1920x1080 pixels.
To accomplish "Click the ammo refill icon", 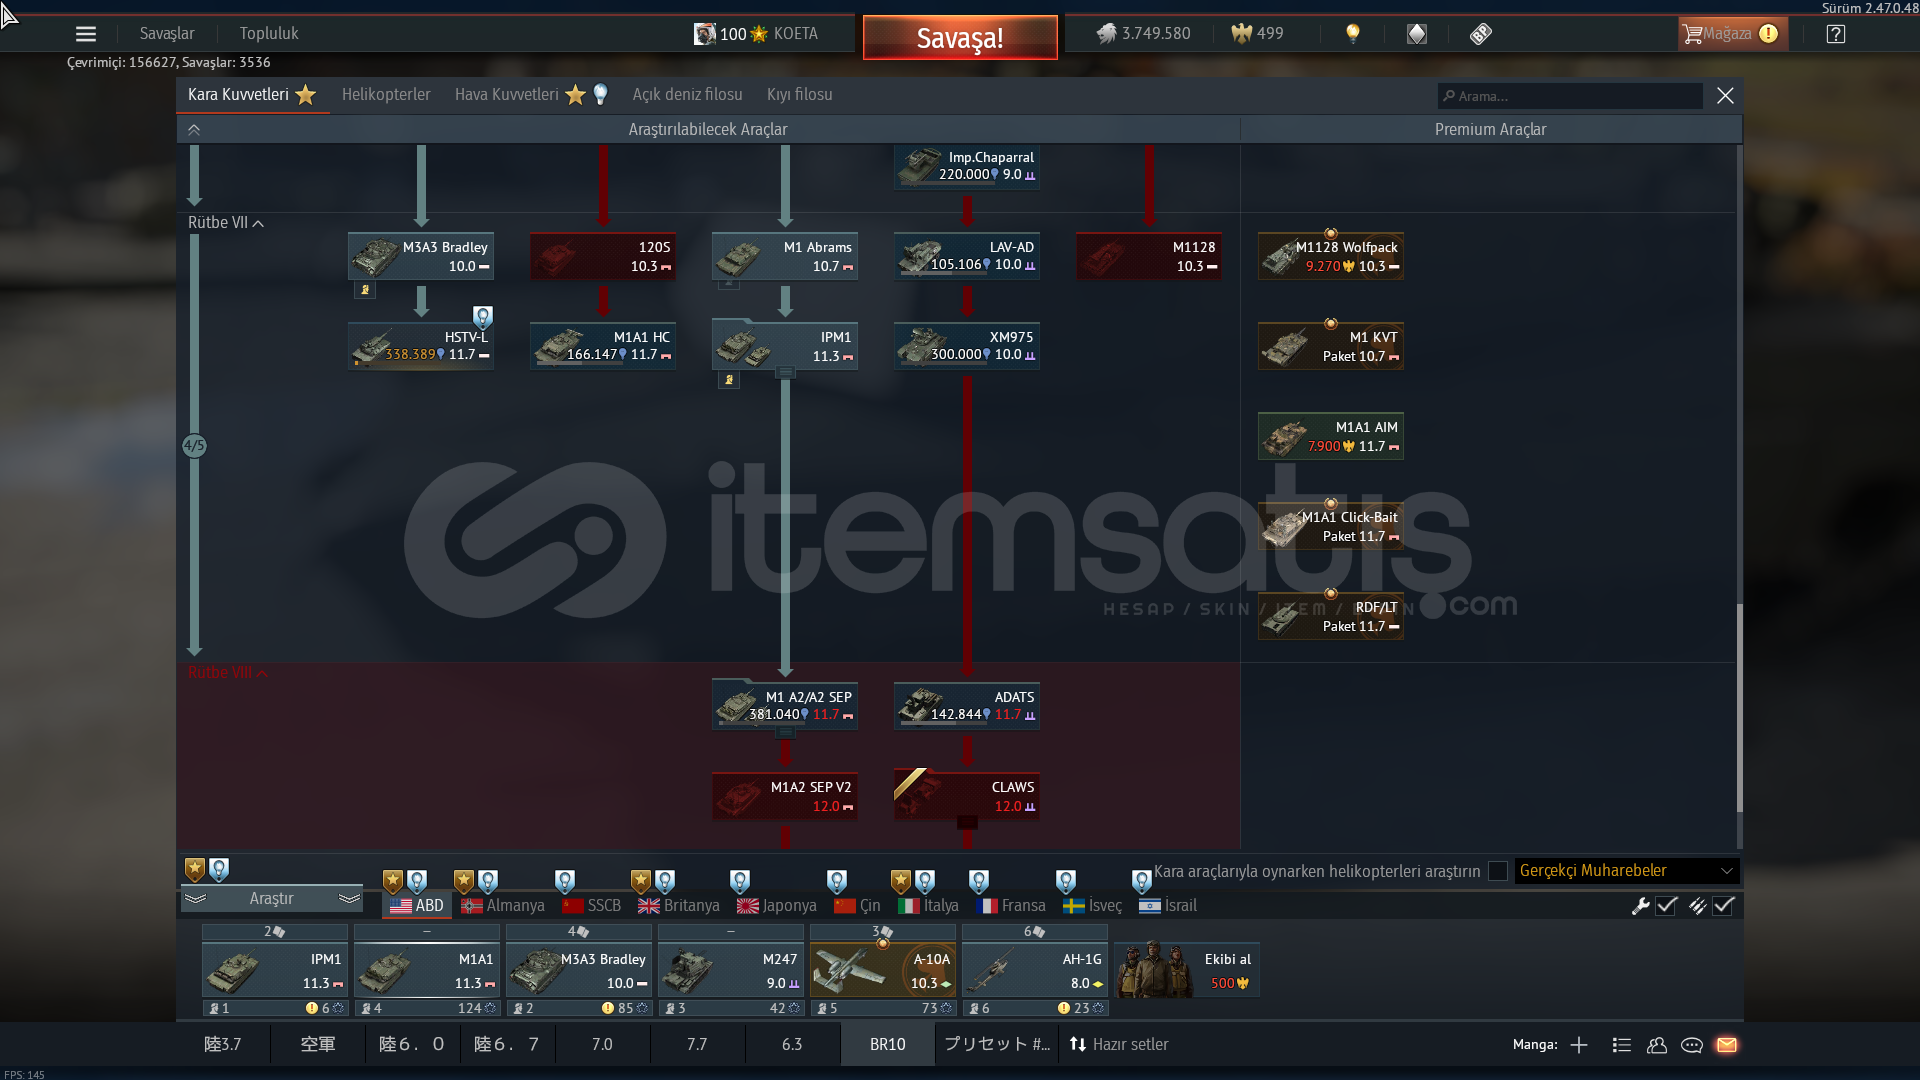I will click(x=1698, y=906).
